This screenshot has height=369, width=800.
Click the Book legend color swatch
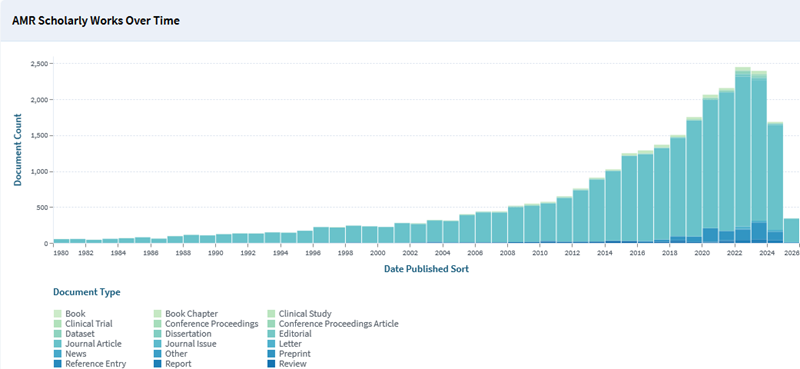coord(58,314)
